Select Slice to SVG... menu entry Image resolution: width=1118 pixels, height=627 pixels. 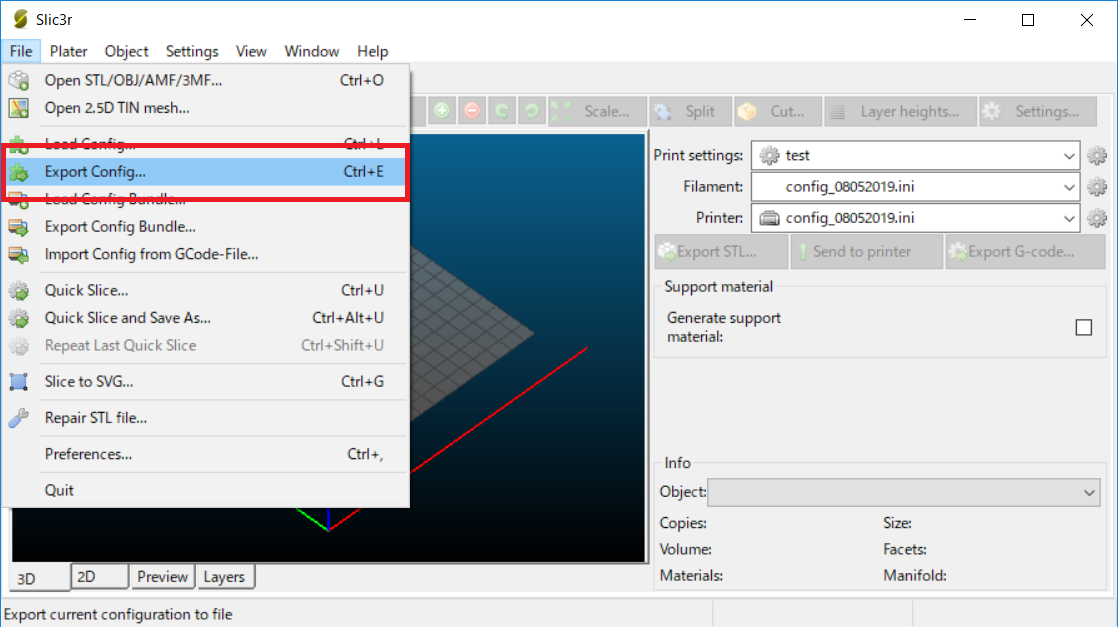point(205,382)
